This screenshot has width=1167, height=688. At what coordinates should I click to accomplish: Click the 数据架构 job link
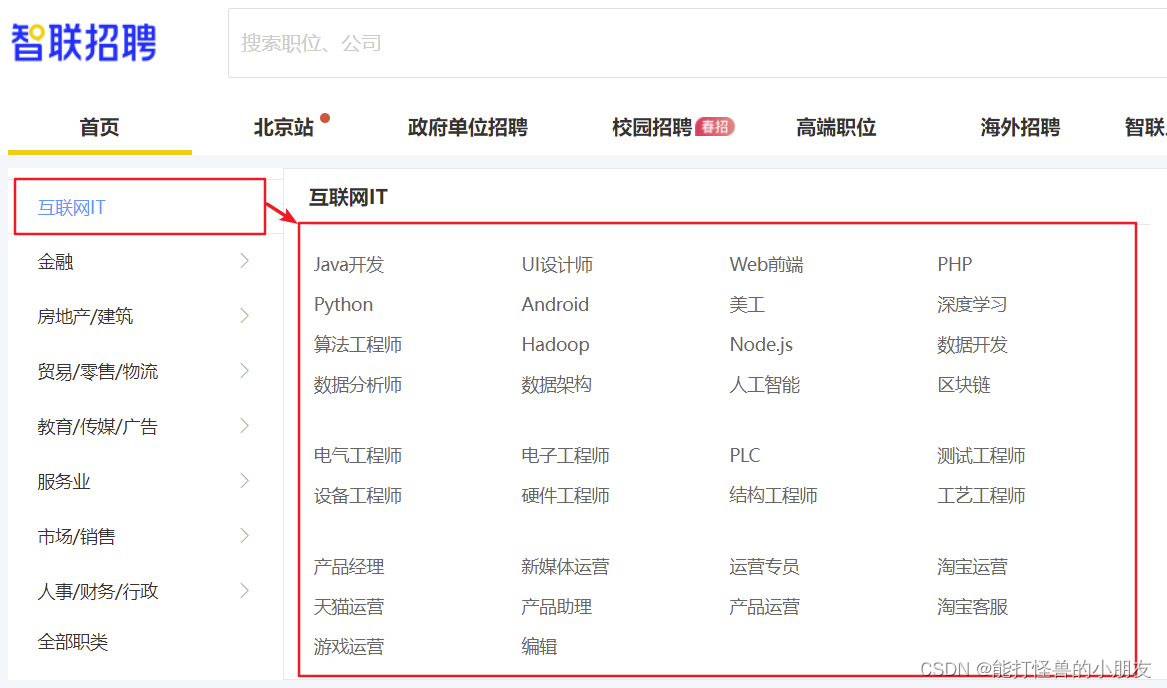tap(556, 385)
